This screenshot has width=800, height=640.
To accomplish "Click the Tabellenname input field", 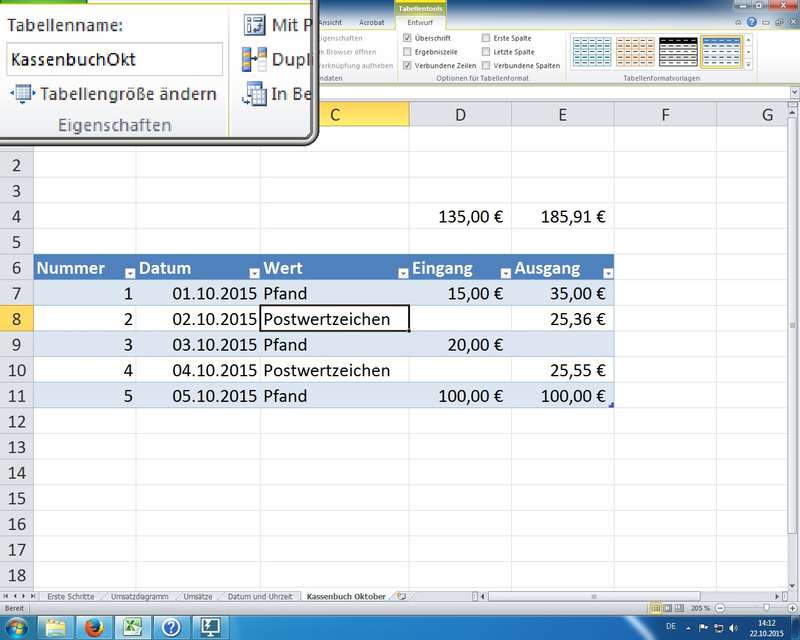I will [115, 59].
